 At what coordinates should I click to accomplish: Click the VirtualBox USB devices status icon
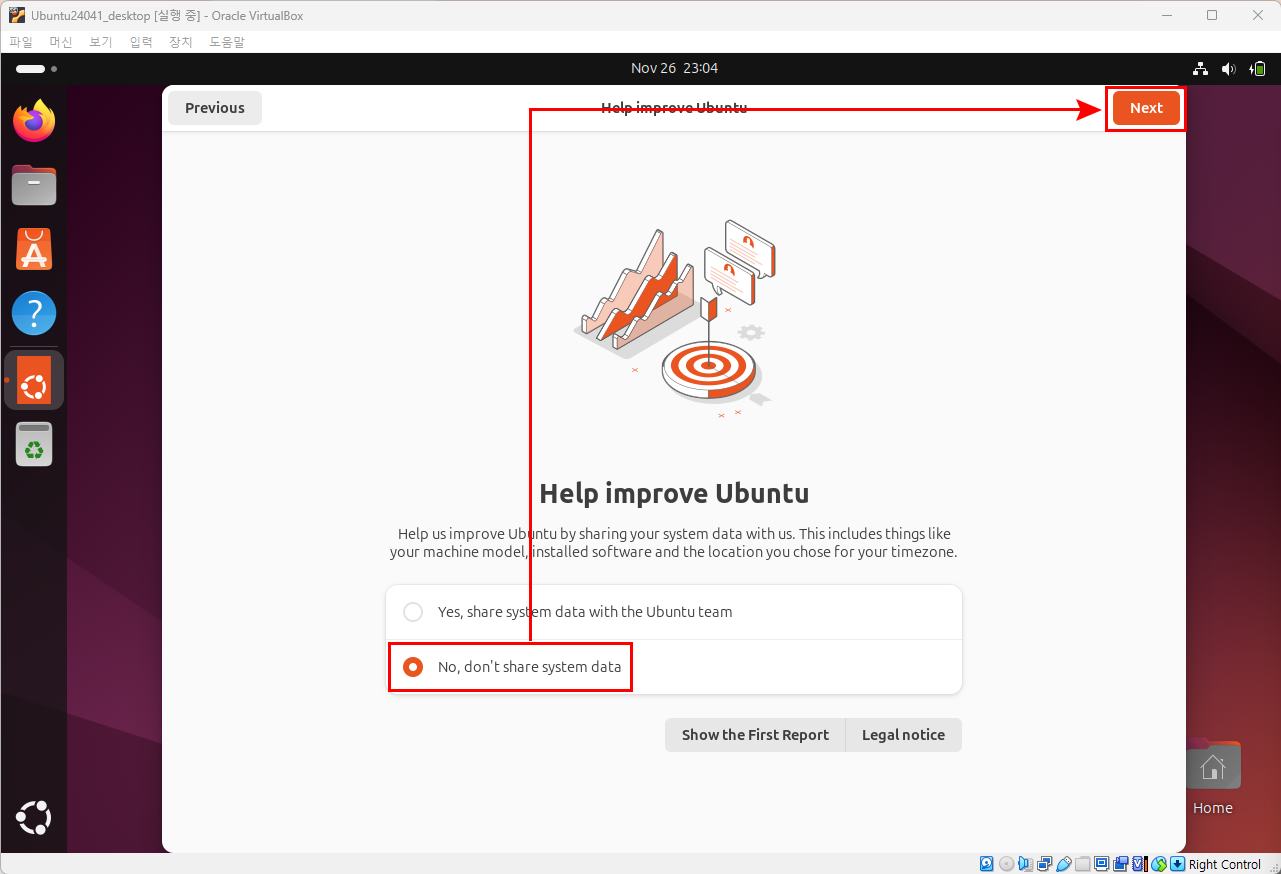tap(1064, 864)
